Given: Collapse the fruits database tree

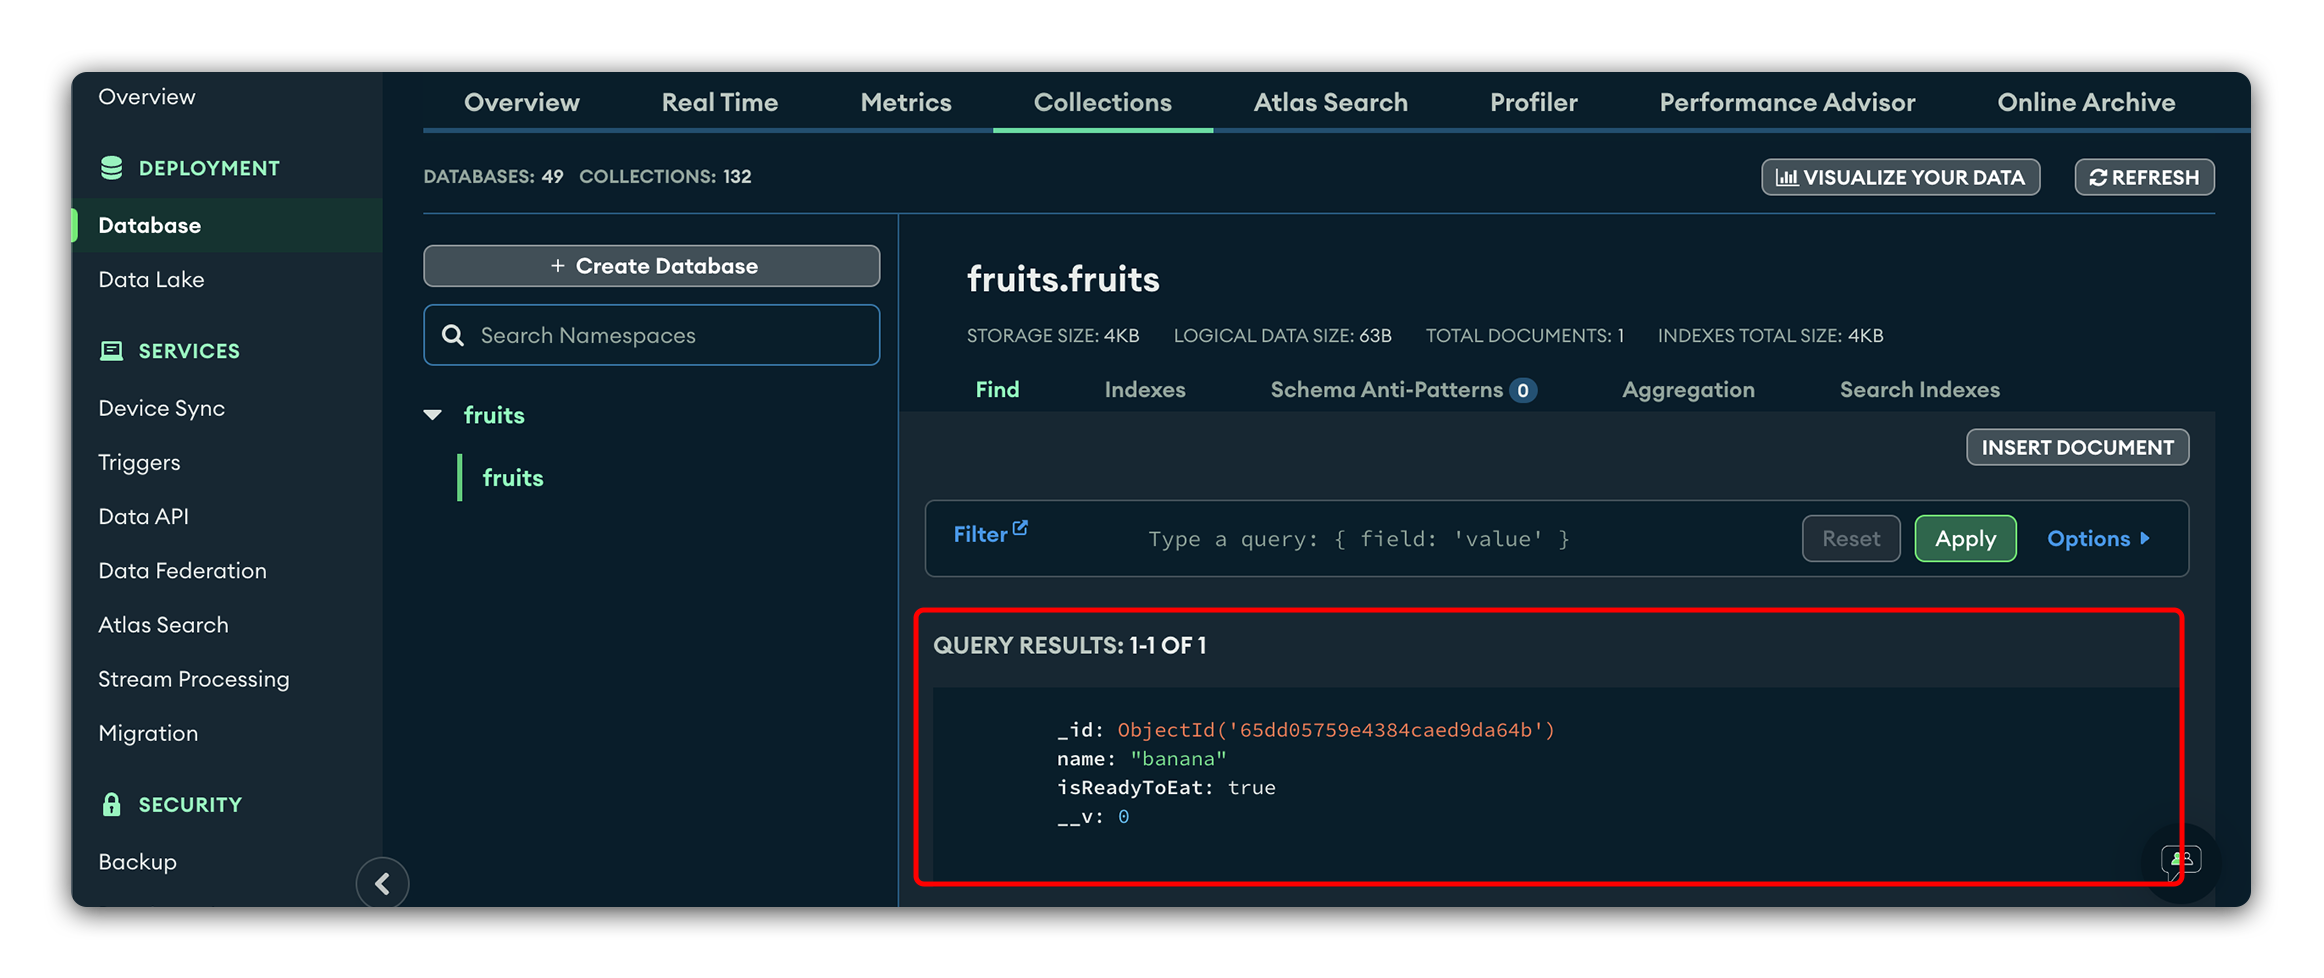Looking at the screenshot, I should [x=433, y=415].
